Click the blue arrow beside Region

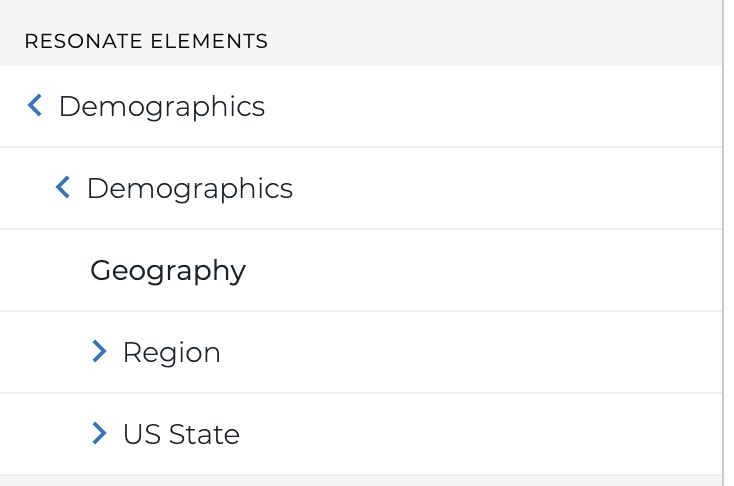(x=99, y=351)
